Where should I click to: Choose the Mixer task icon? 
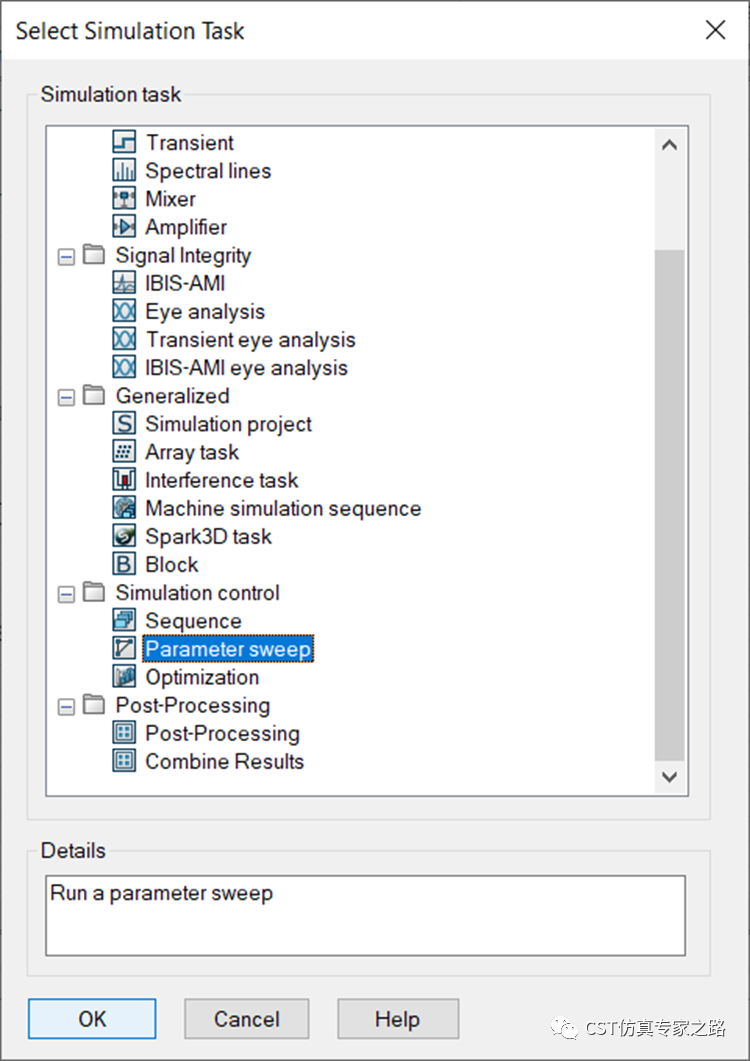(124, 199)
